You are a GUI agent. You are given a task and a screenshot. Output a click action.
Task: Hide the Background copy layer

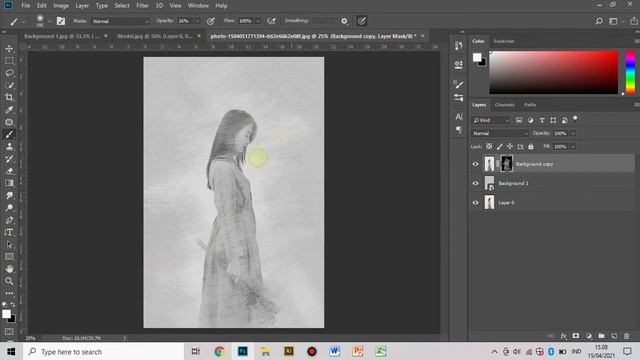pos(476,164)
